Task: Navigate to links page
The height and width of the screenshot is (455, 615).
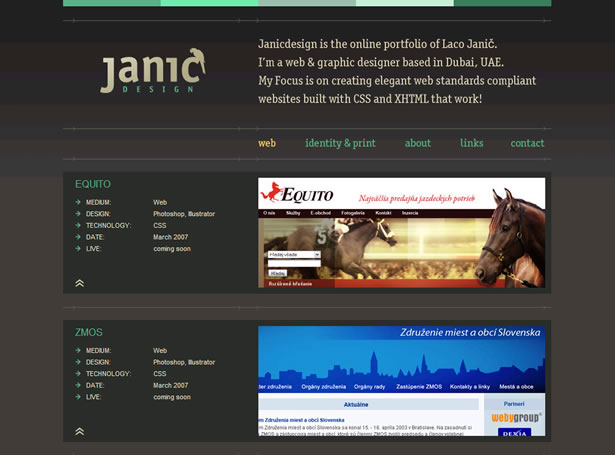Action: coord(472,143)
